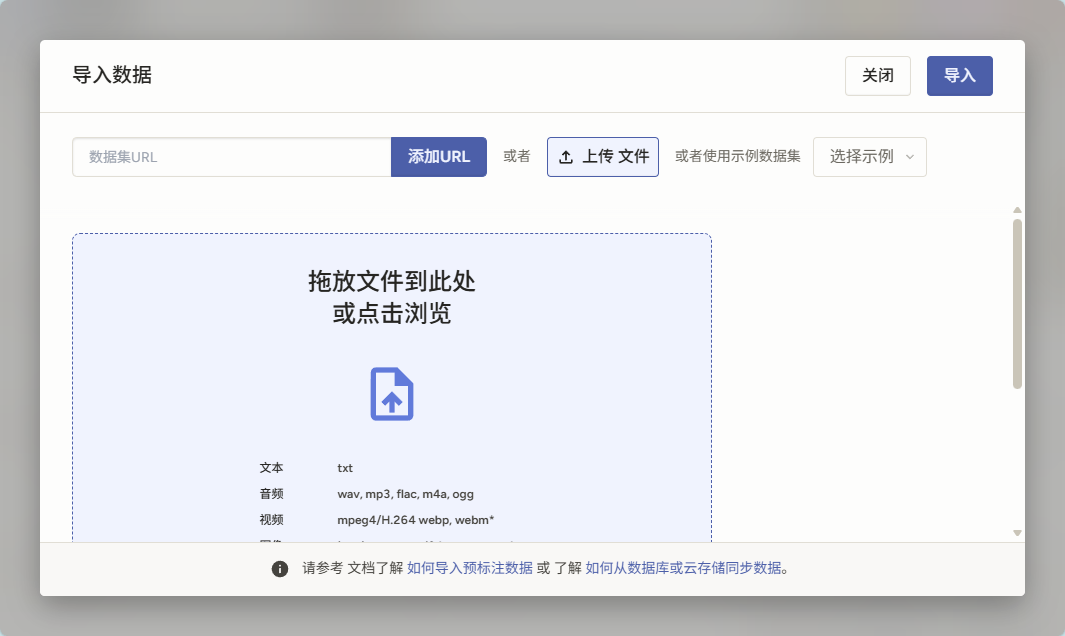The width and height of the screenshot is (1065, 636).
Task: Click the wav, mp3, flac, m4a, ogg text
Action: [x=405, y=494]
